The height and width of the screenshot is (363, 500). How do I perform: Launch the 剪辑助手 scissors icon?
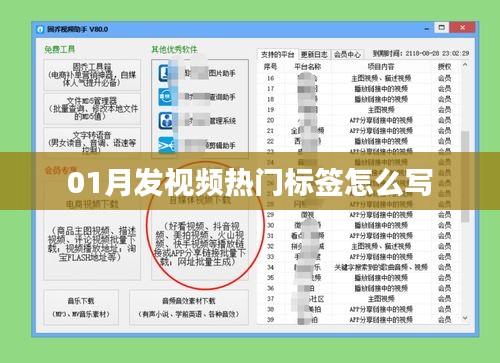[166, 145]
